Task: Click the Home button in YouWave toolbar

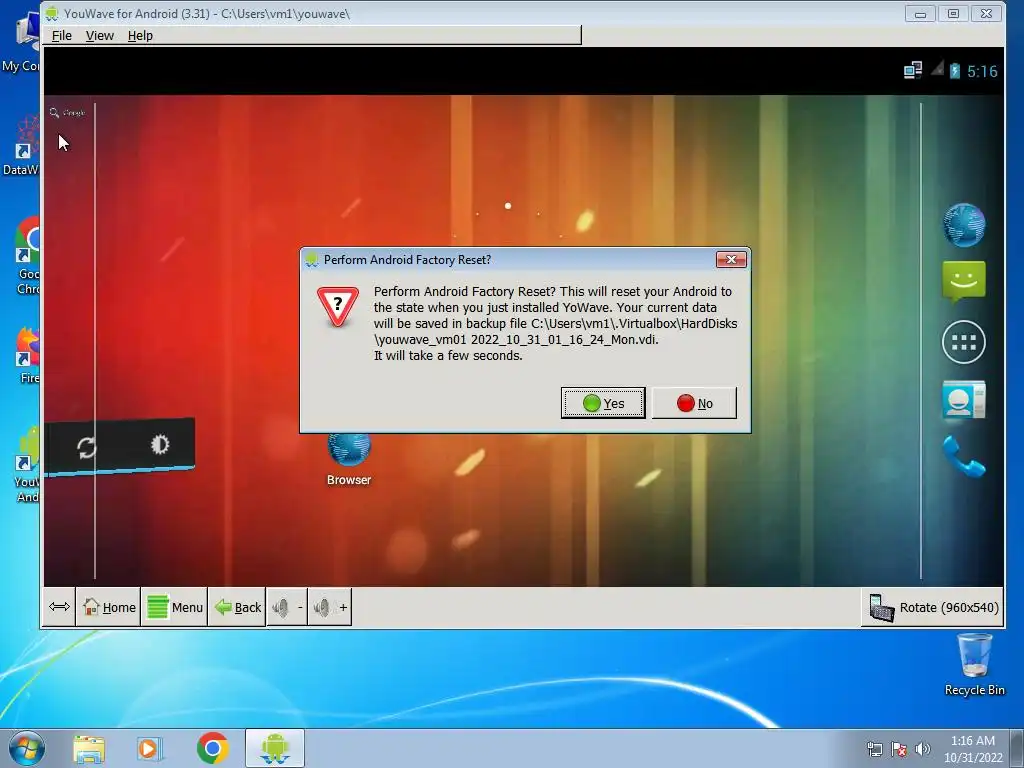Action: point(108,607)
